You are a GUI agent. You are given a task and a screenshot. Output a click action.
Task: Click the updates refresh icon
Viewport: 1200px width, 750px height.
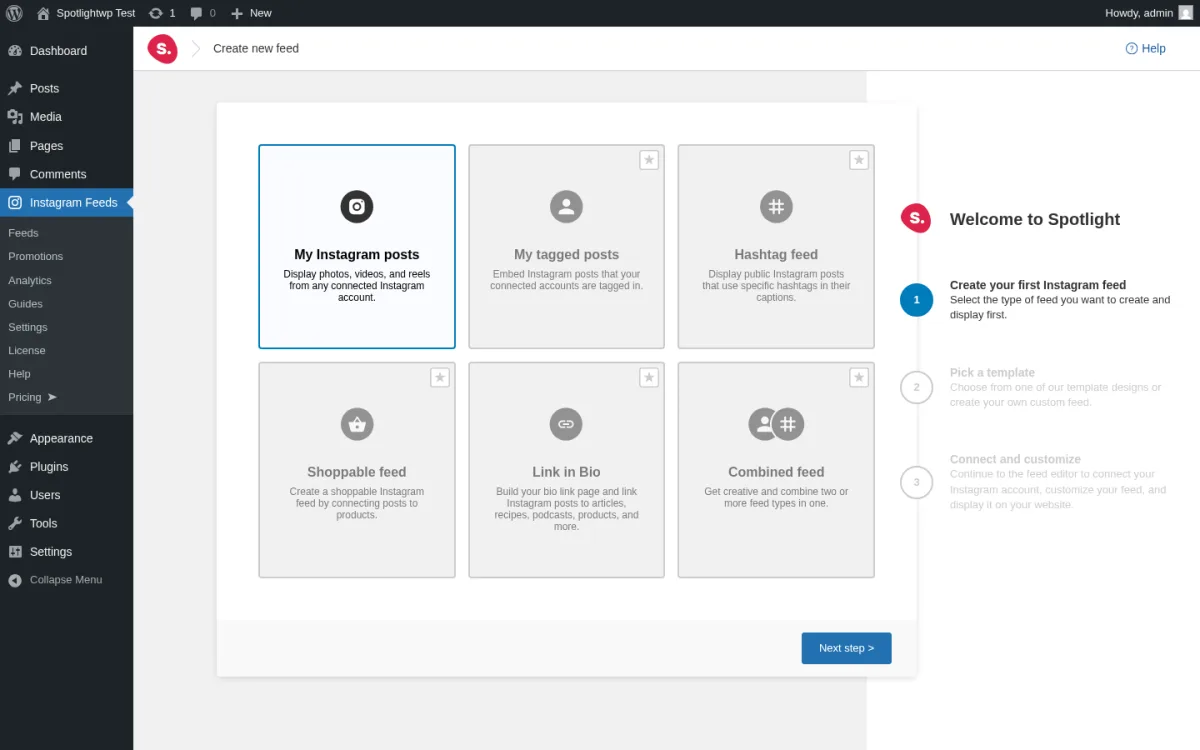(155, 13)
